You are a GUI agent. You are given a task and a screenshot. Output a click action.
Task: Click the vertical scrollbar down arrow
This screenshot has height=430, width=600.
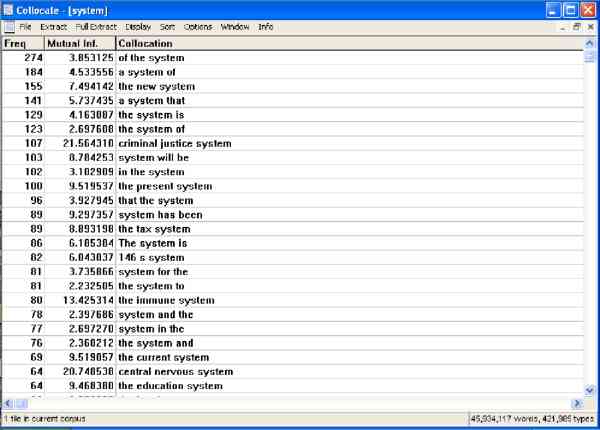point(589,389)
